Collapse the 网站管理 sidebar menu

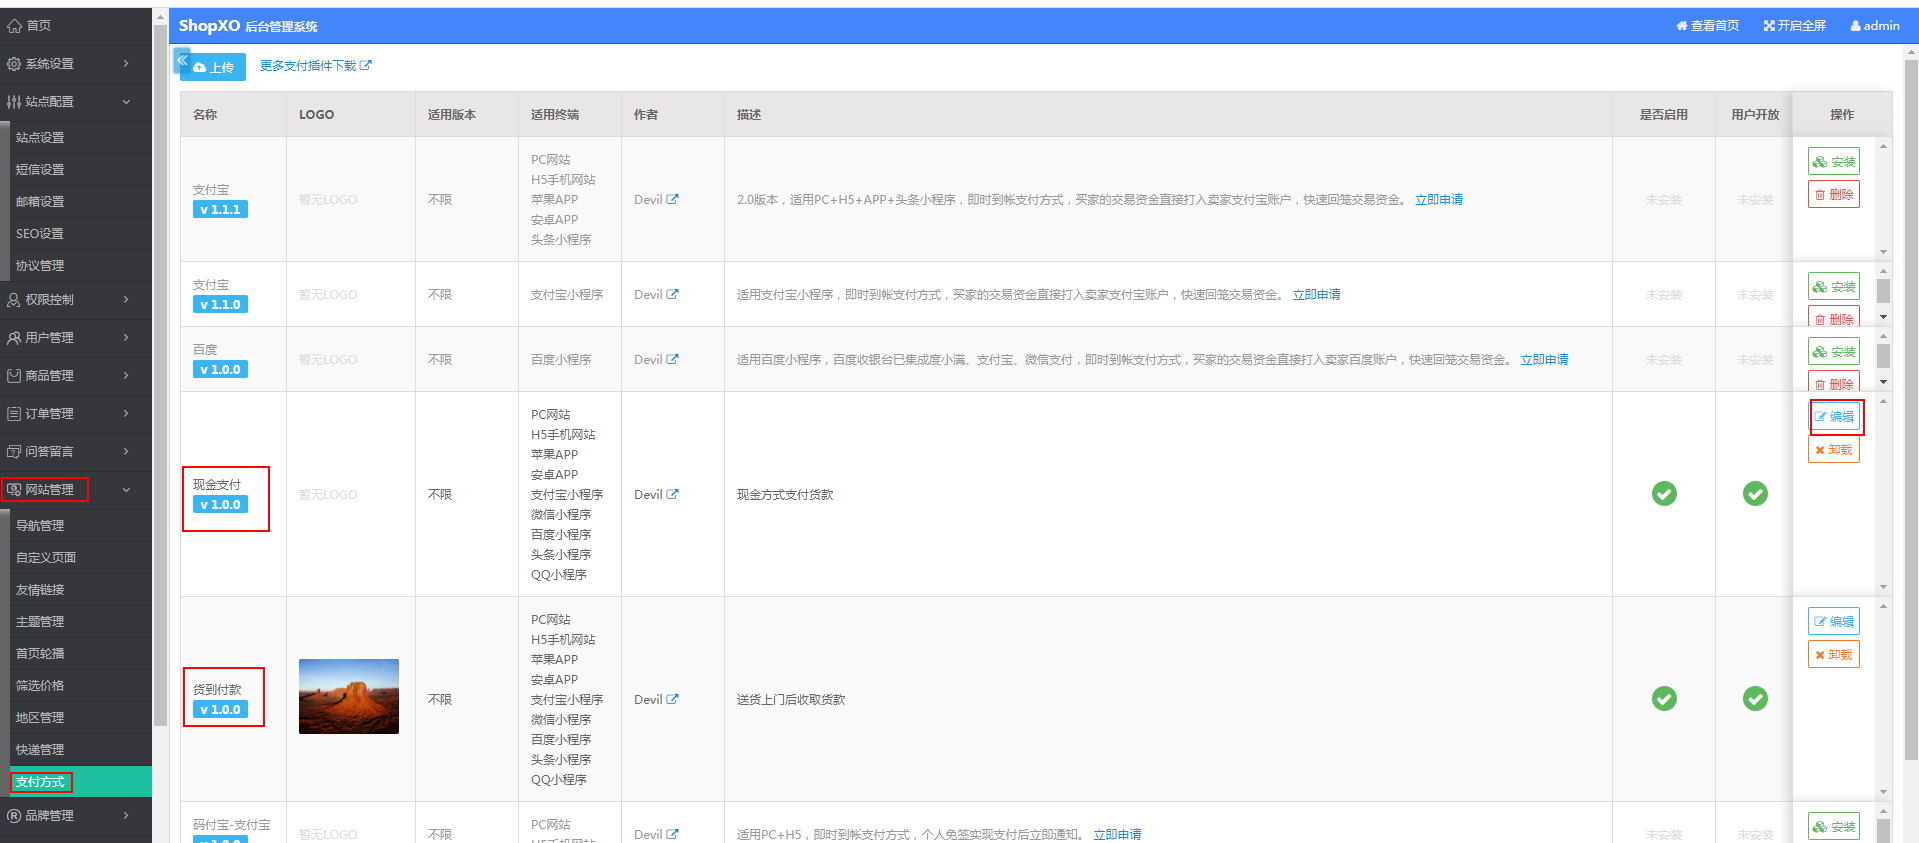(x=75, y=490)
